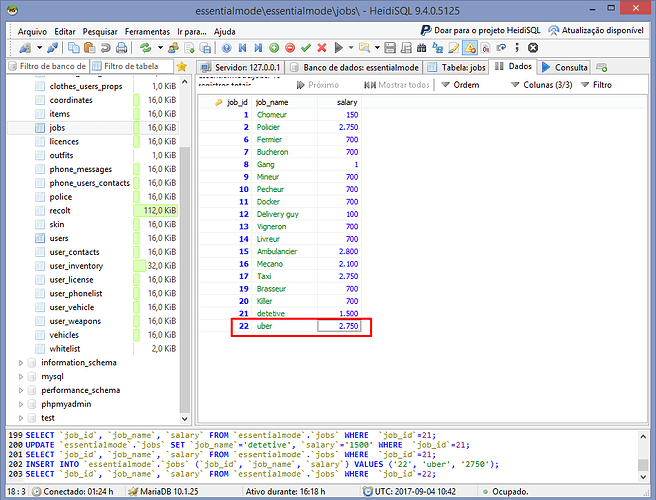Click the replace text icon
Image resolution: width=656 pixels, height=500 pixels.
[438, 48]
